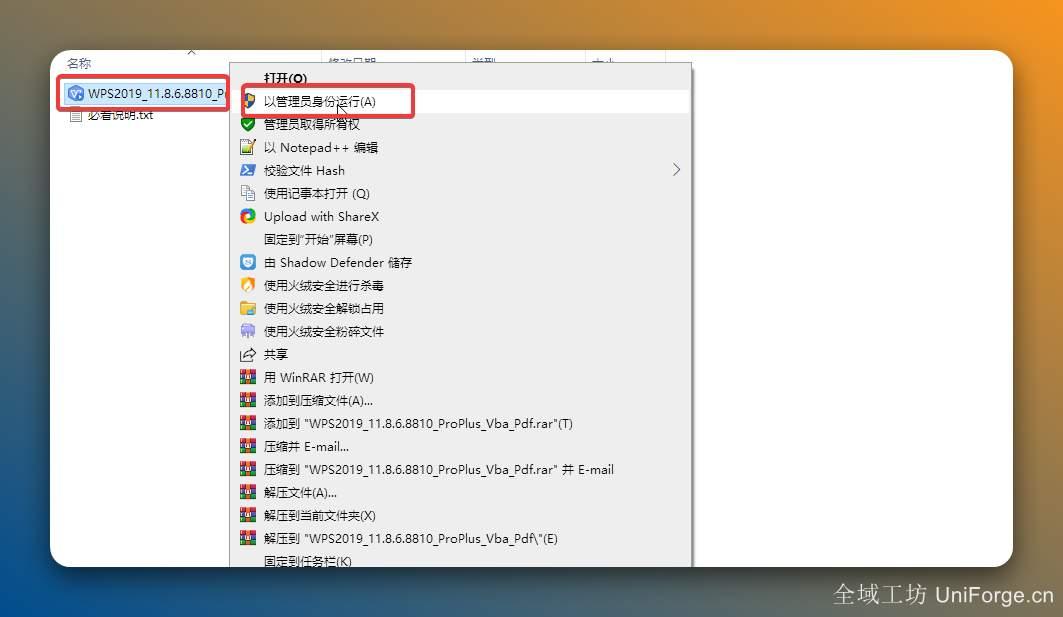The height and width of the screenshot is (617, 1063).
Task: Click the notepad icon for 使用记事本打开
Action: (x=248, y=193)
